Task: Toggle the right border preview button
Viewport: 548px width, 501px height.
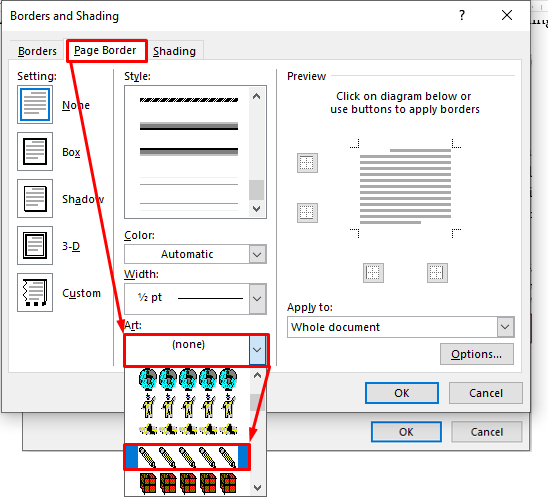Action: click(x=437, y=273)
